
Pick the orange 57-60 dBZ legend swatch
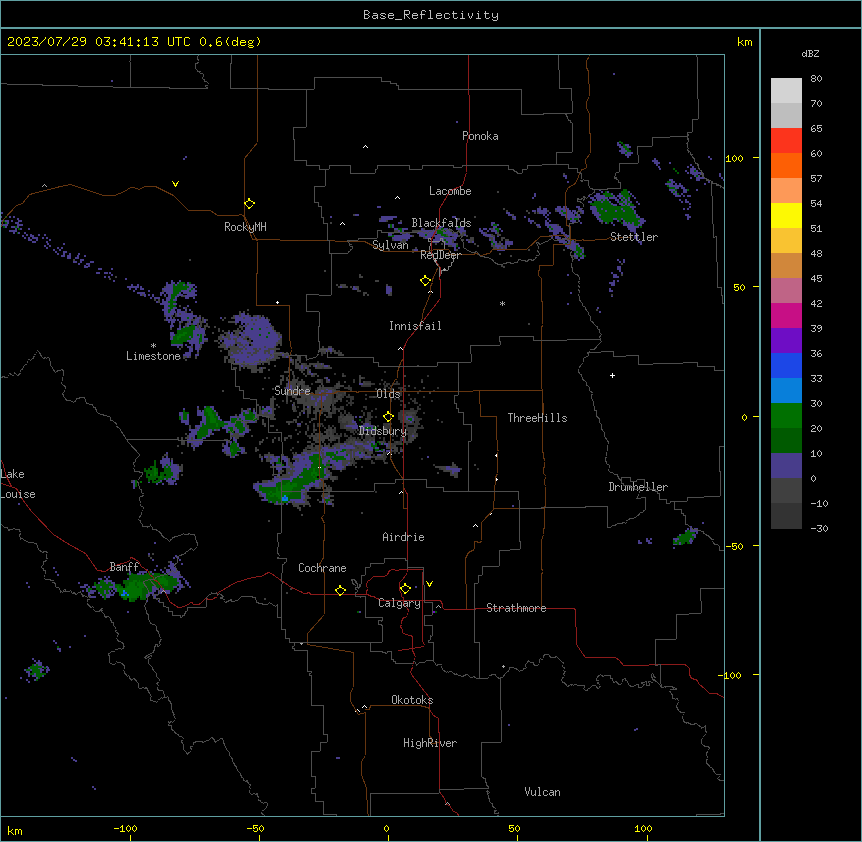pyautogui.click(x=786, y=165)
